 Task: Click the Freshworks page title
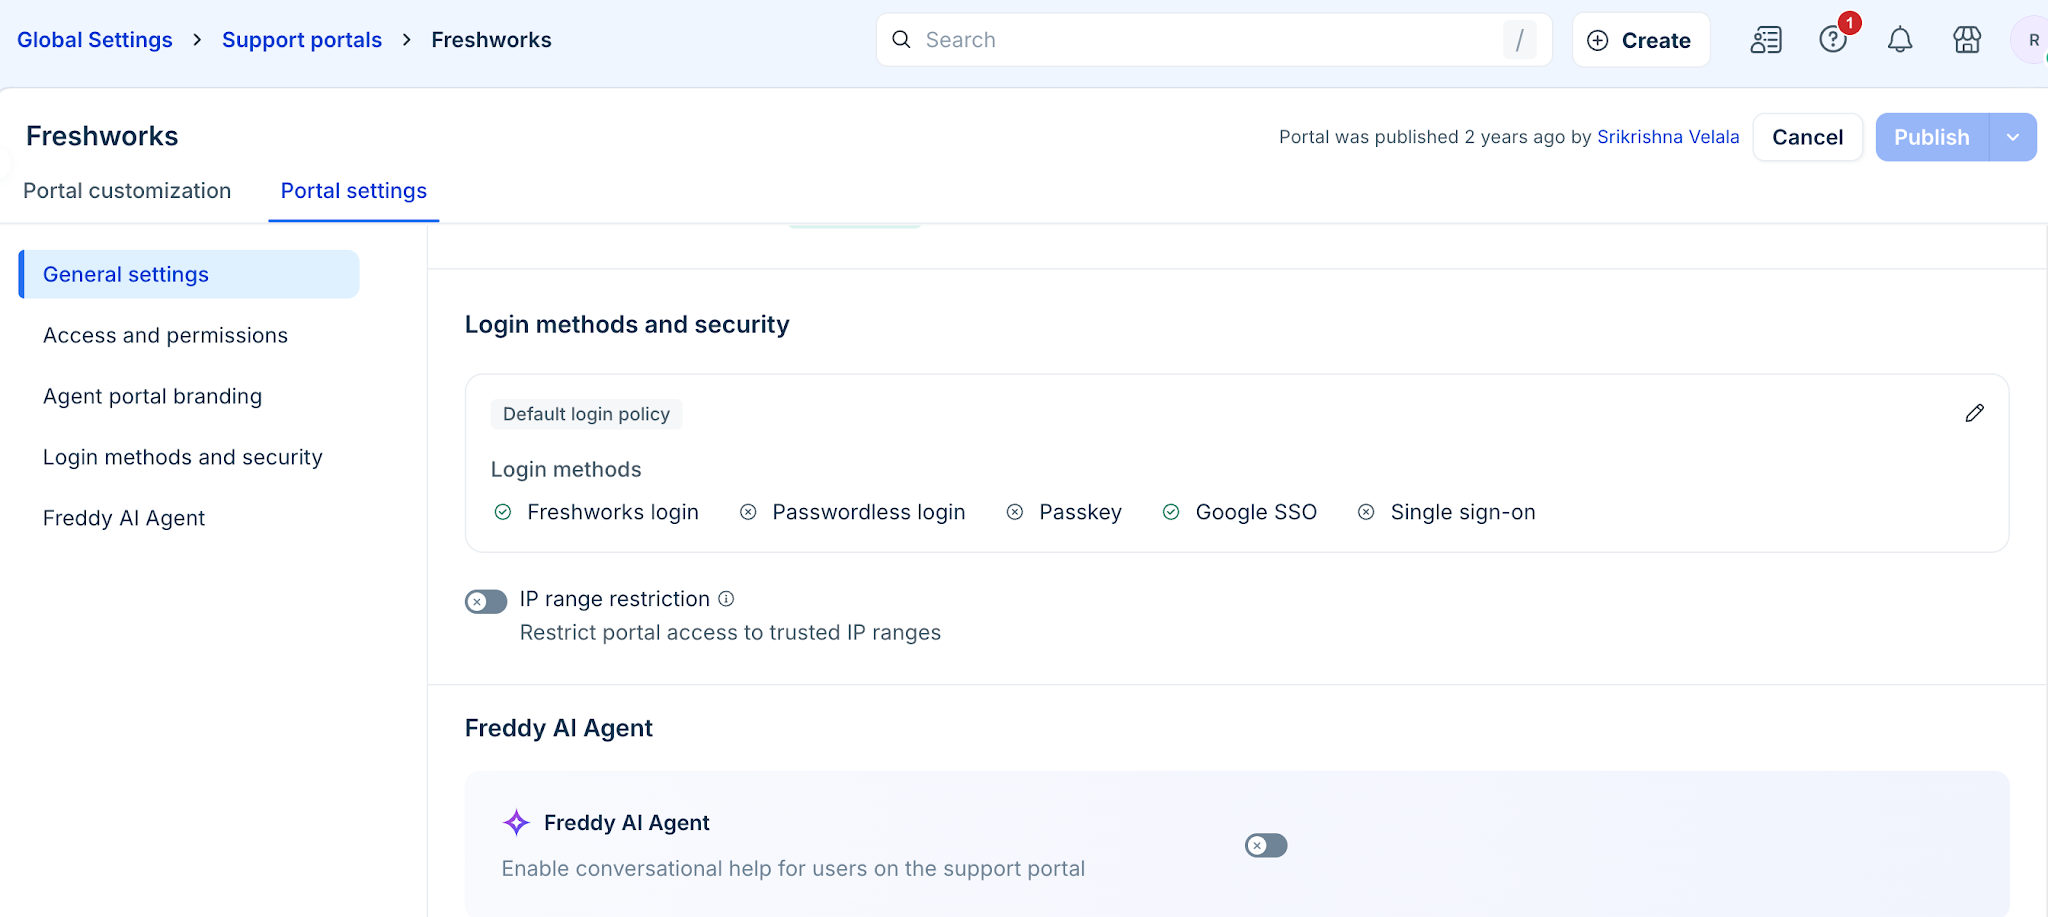coord(102,136)
